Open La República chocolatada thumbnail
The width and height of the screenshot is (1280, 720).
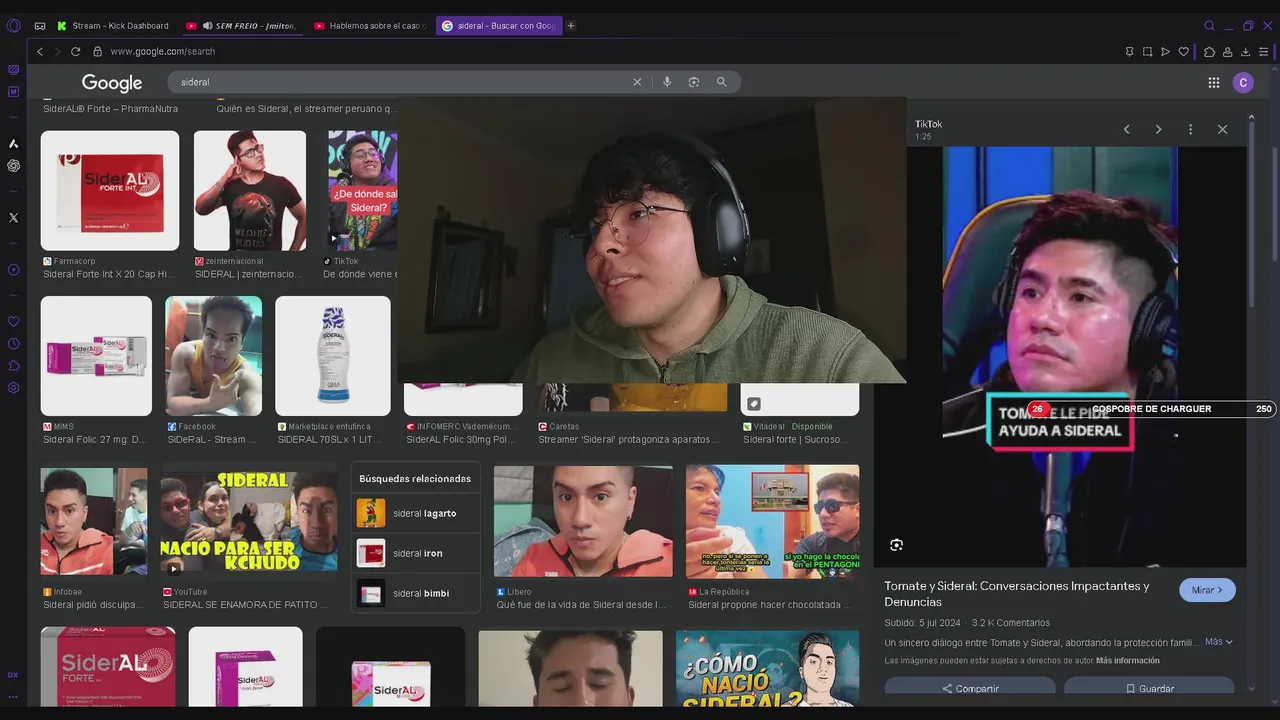pos(772,521)
